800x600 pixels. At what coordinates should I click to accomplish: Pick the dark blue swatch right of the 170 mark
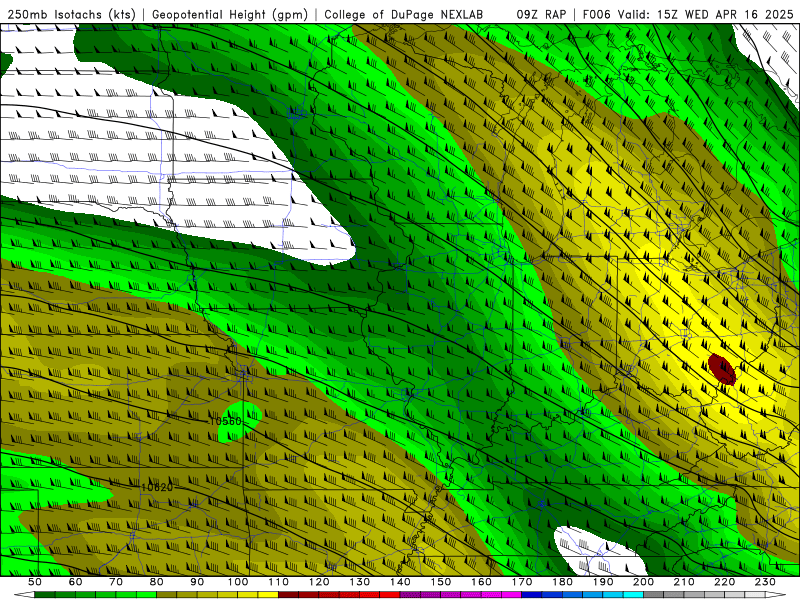point(532,594)
